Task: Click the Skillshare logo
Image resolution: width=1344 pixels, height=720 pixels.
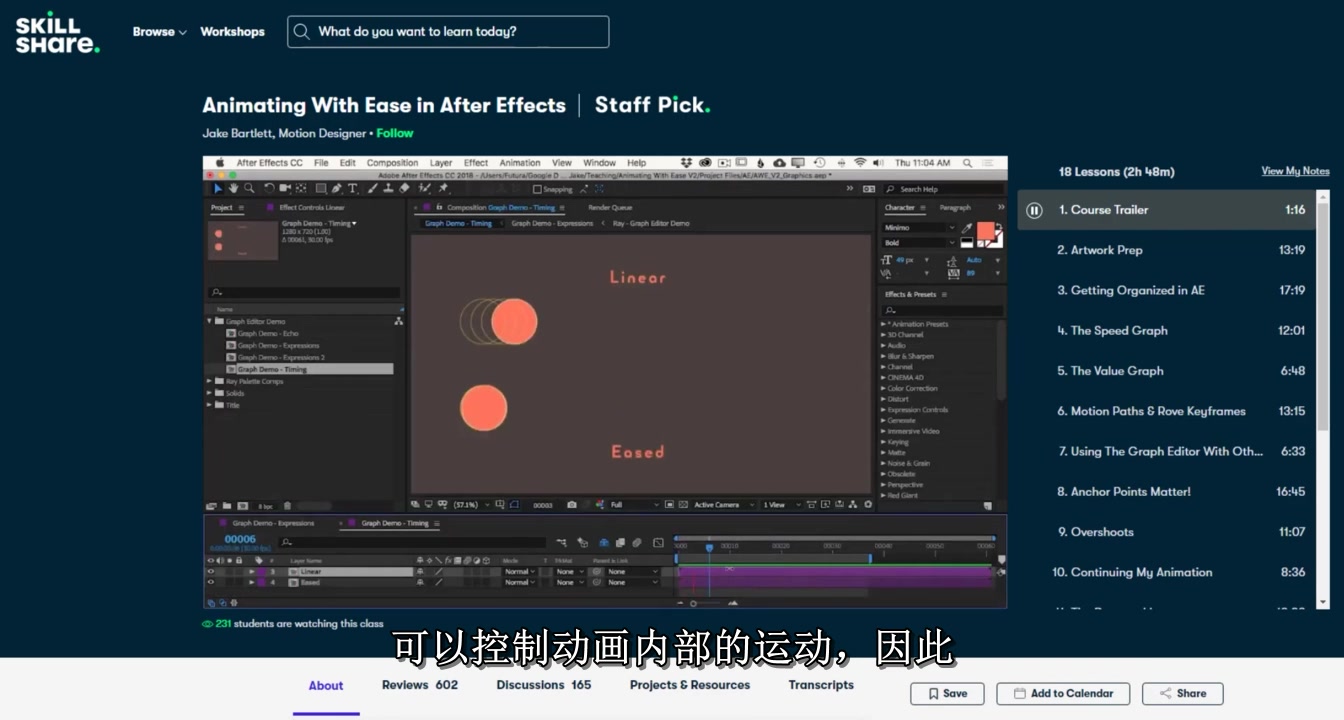Action: (57, 32)
